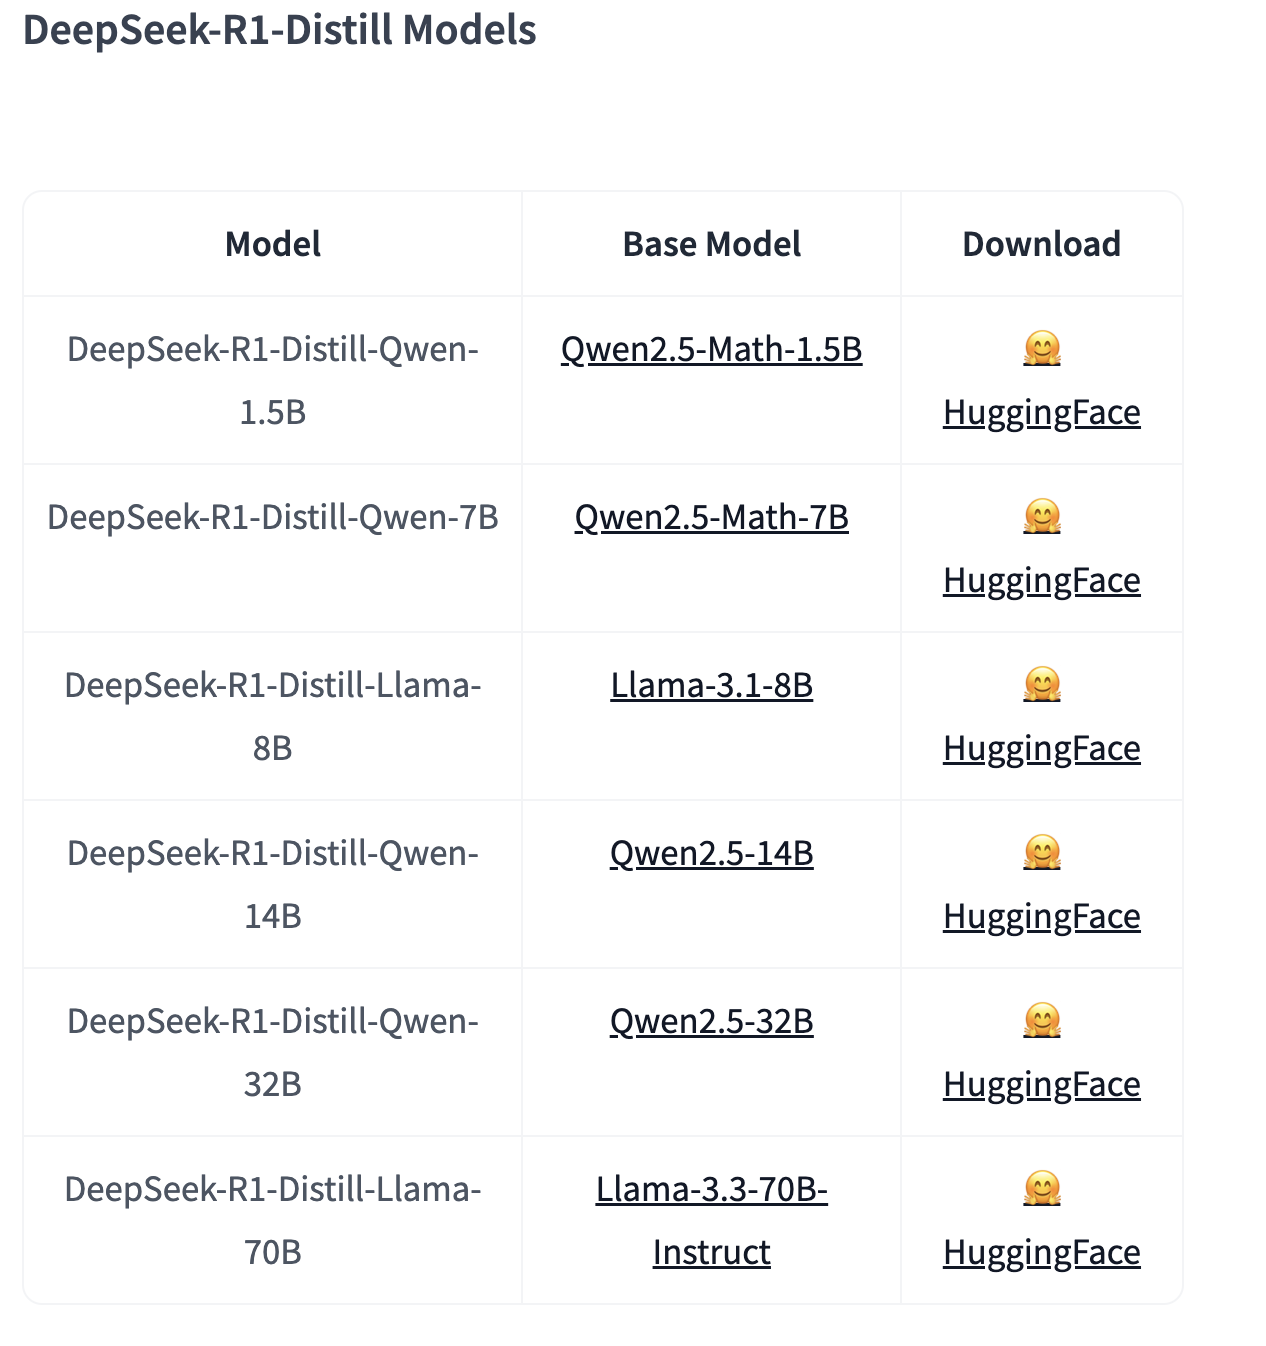Open HuggingFace download for Distill-Llama-70B
This screenshot has width=1266, height=1346.
point(1041,1253)
